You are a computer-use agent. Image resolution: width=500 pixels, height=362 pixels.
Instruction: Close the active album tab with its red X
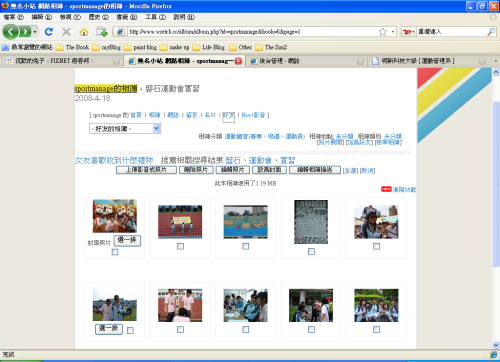pos(238,61)
